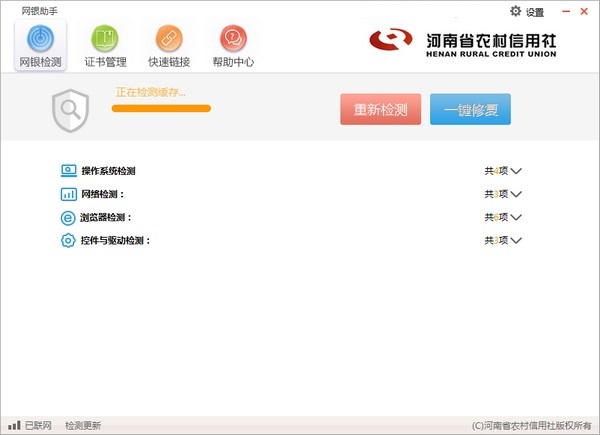The image size is (600, 435).
Task: Open the 帮助中心 help icon
Action: pos(233,40)
